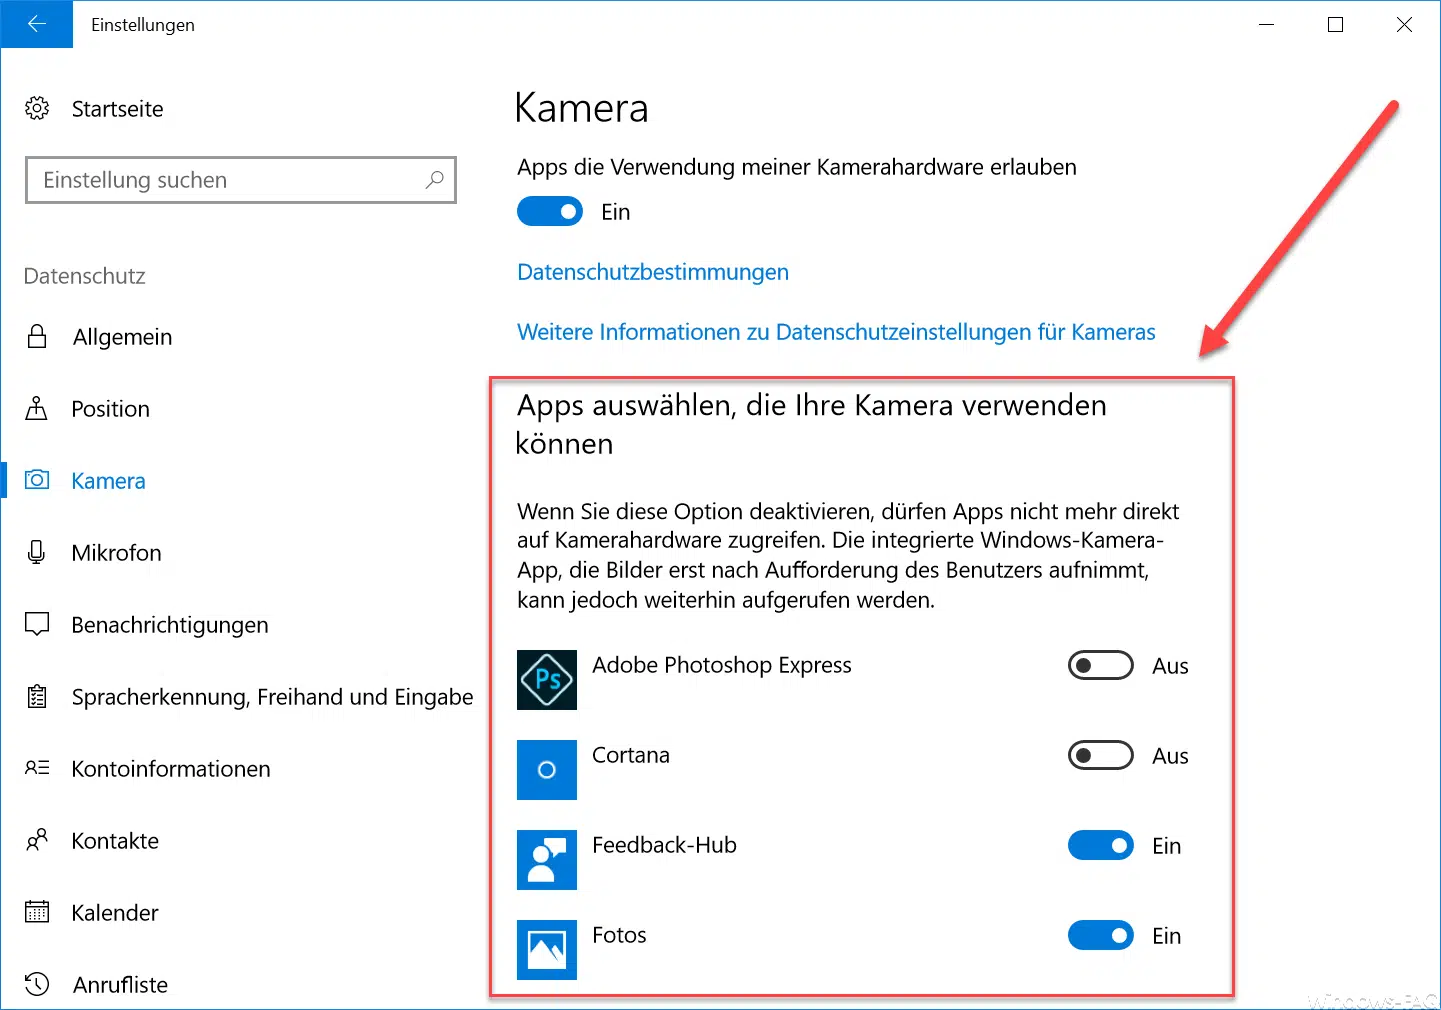Viewport: 1441px width, 1010px height.
Task: Click the Feedback-Hub app icon
Action: tap(547, 860)
